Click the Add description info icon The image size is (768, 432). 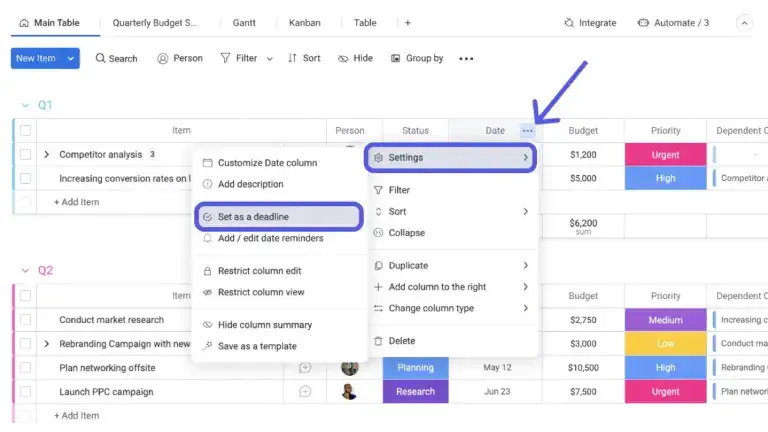point(208,184)
